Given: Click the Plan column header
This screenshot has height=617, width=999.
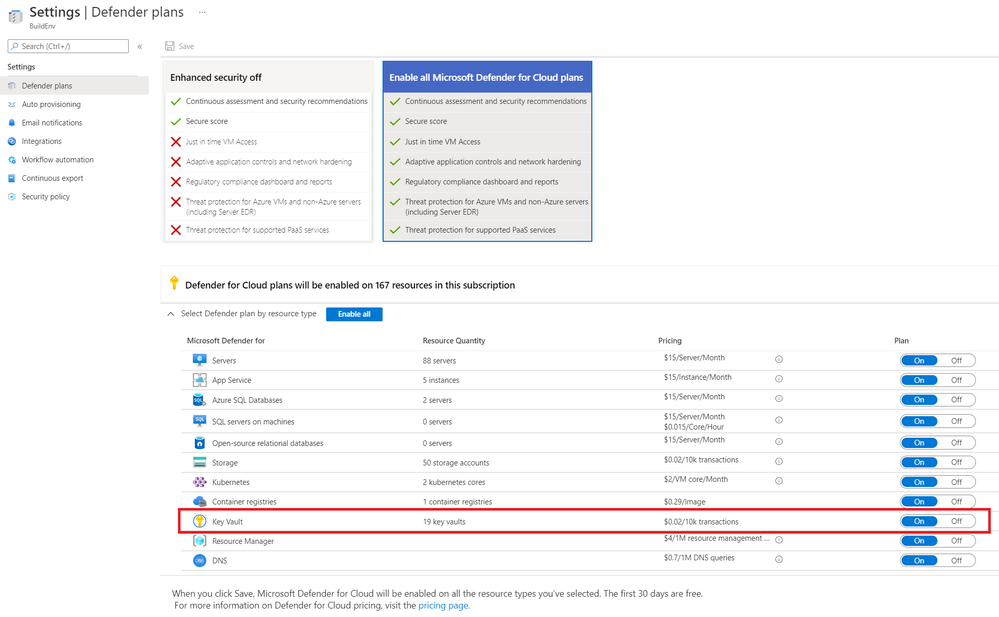Looking at the screenshot, I should 901,340.
